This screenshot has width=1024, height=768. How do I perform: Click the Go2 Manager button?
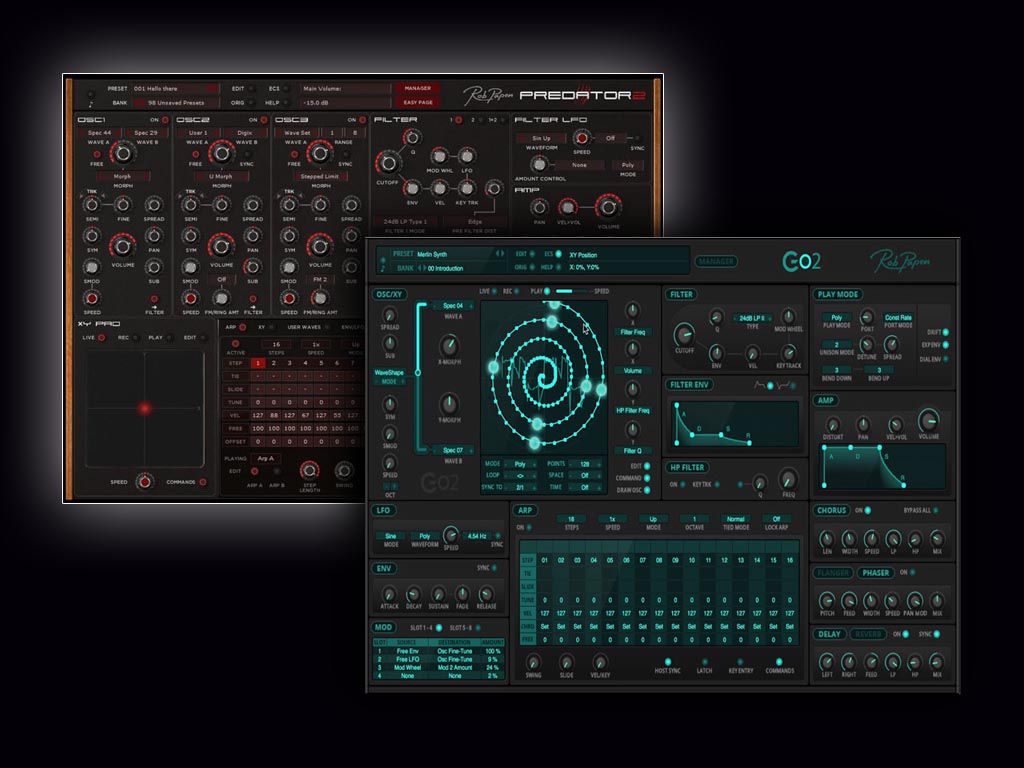coord(716,262)
